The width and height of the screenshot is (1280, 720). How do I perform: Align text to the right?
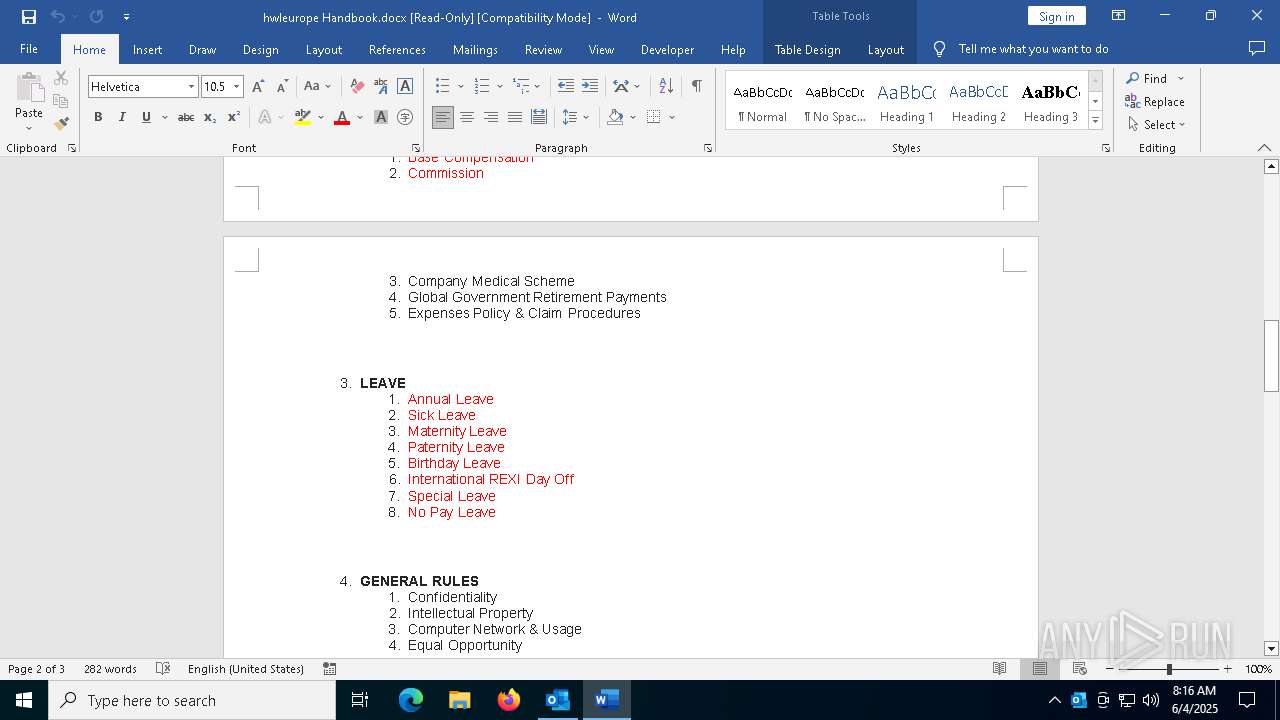point(491,117)
